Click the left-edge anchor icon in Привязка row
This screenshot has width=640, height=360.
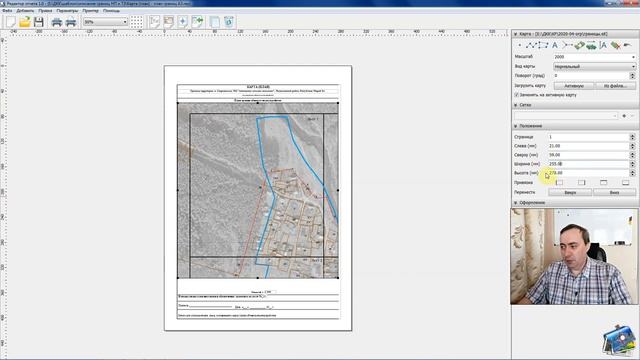(559, 182)
